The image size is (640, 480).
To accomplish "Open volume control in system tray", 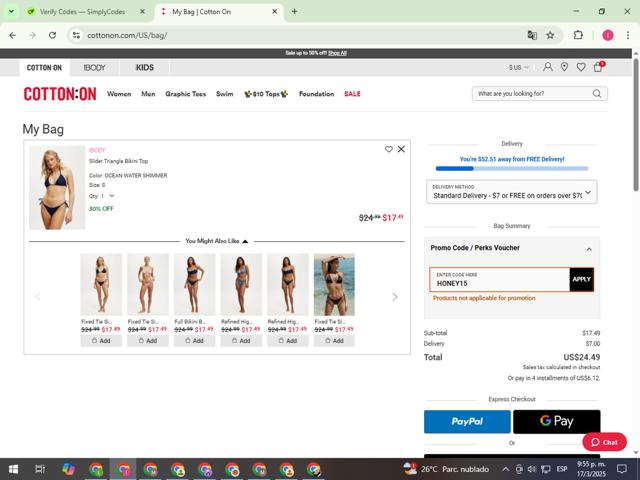I will coord(532,469).
